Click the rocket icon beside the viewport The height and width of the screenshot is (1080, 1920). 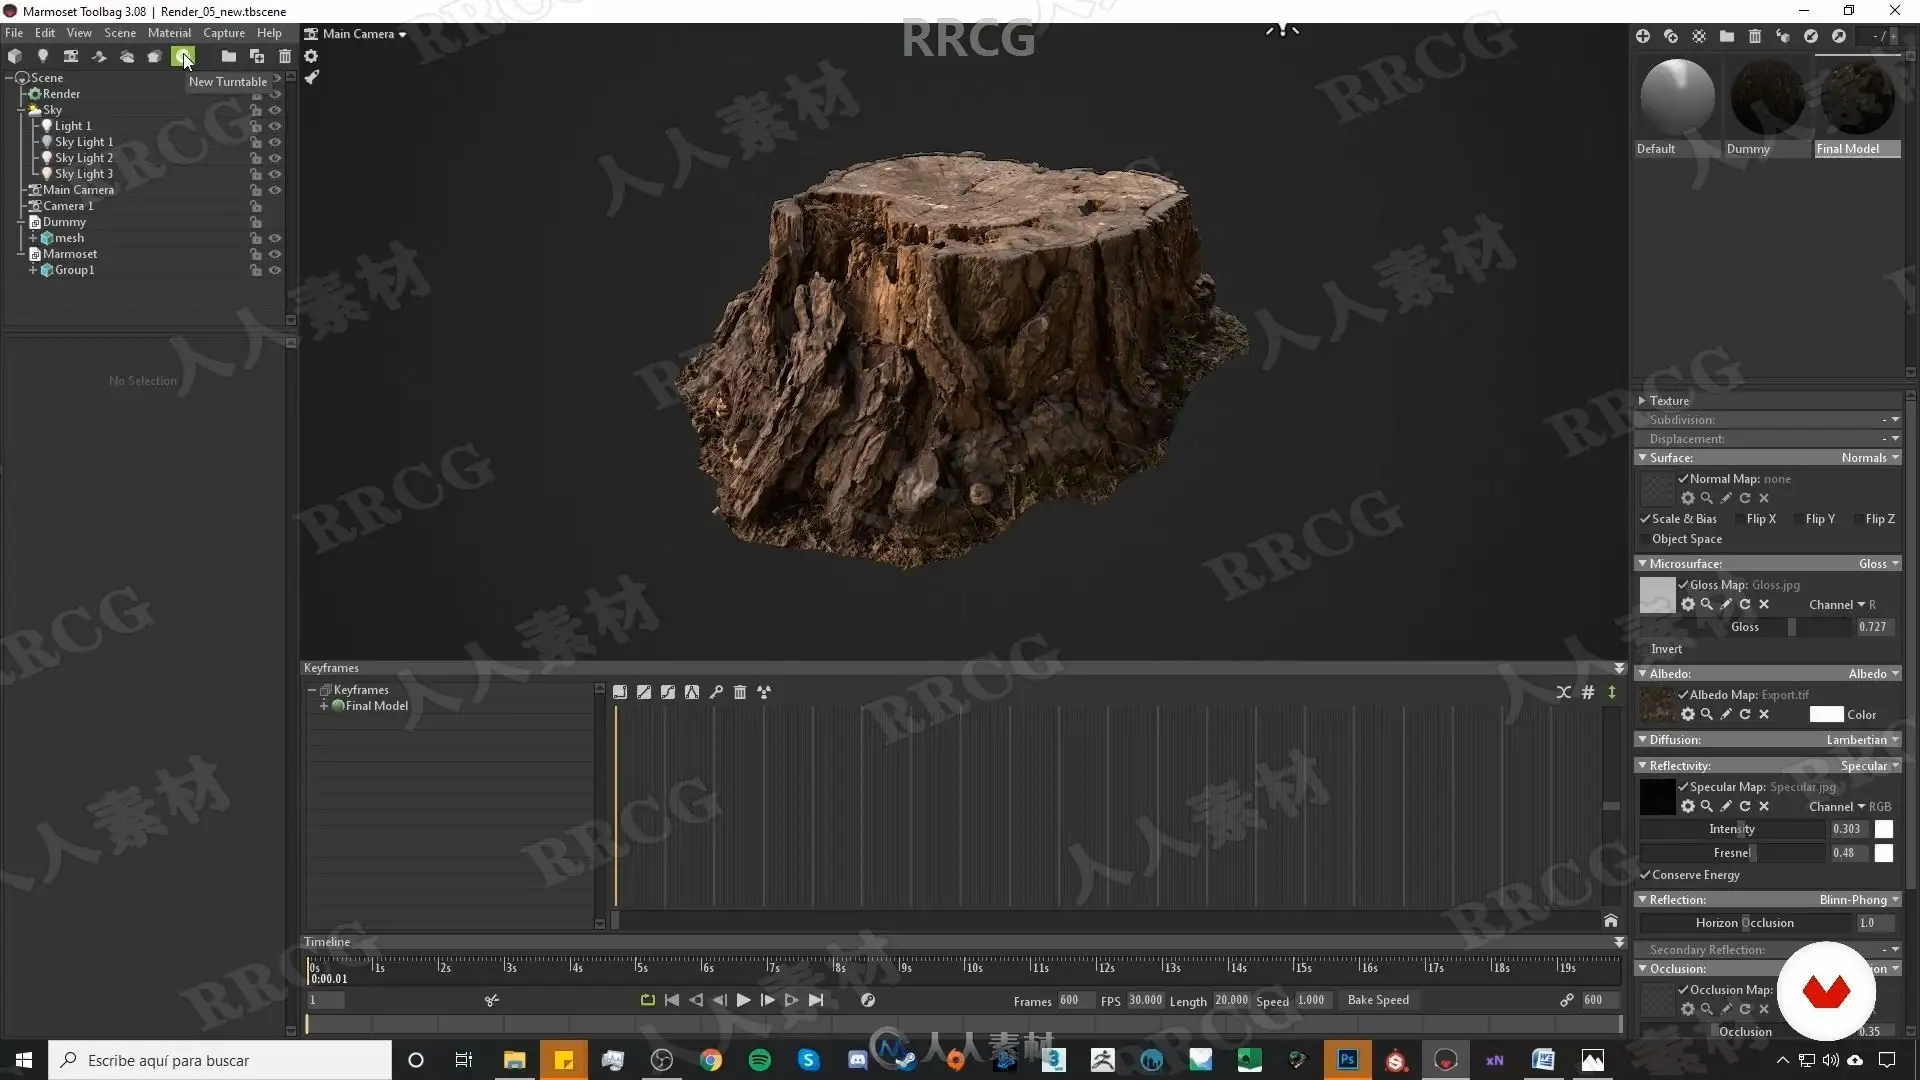[x=312, y=77]
